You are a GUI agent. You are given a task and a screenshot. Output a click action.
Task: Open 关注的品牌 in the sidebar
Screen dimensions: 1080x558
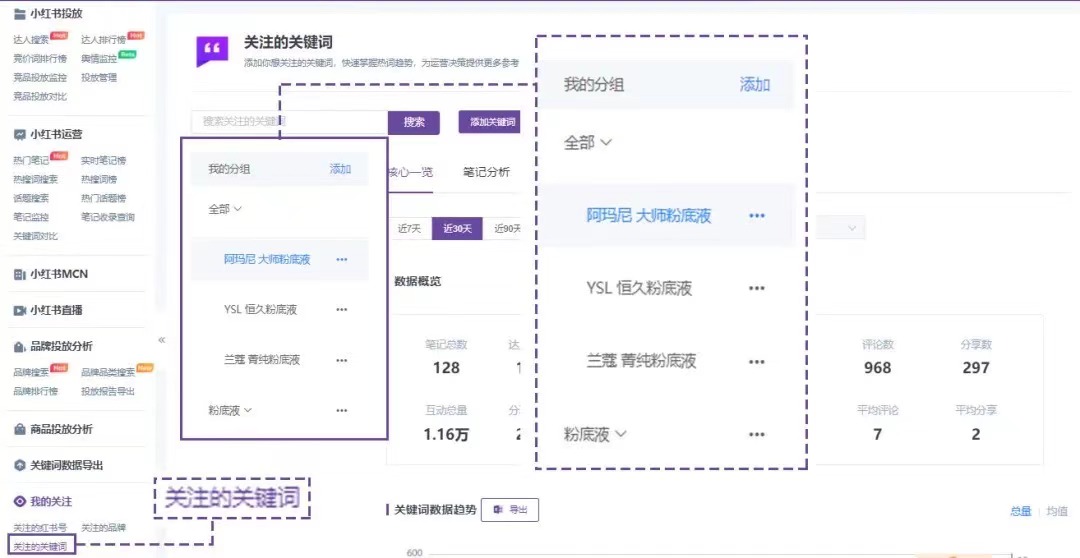(x=103, y=528)
